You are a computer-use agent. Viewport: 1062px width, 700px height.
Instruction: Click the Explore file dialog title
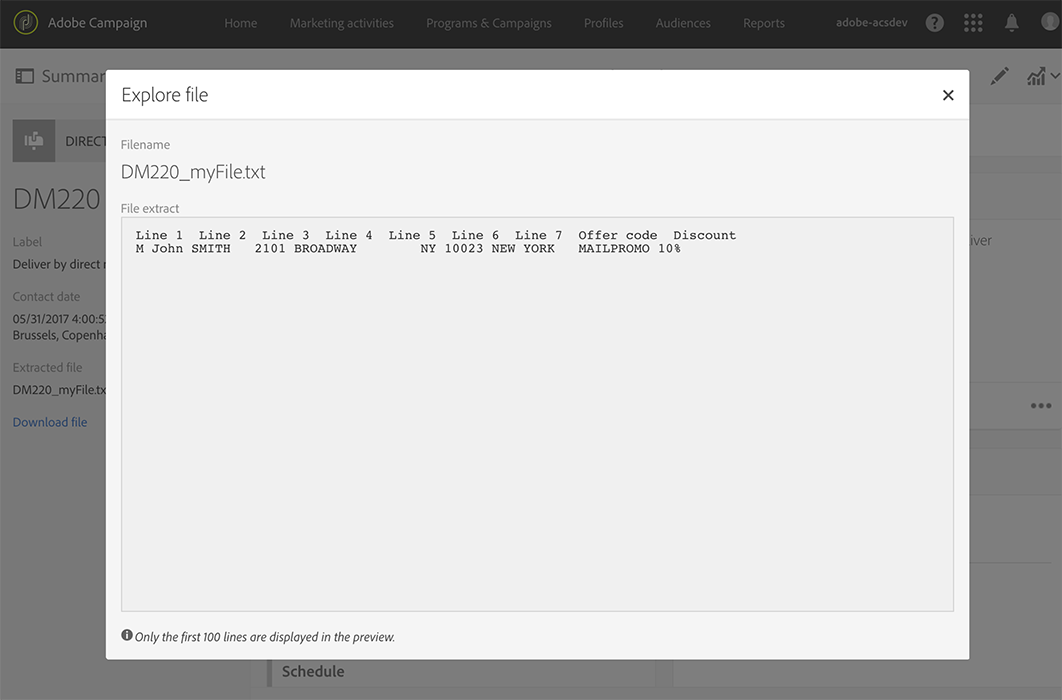click(165, 95)
